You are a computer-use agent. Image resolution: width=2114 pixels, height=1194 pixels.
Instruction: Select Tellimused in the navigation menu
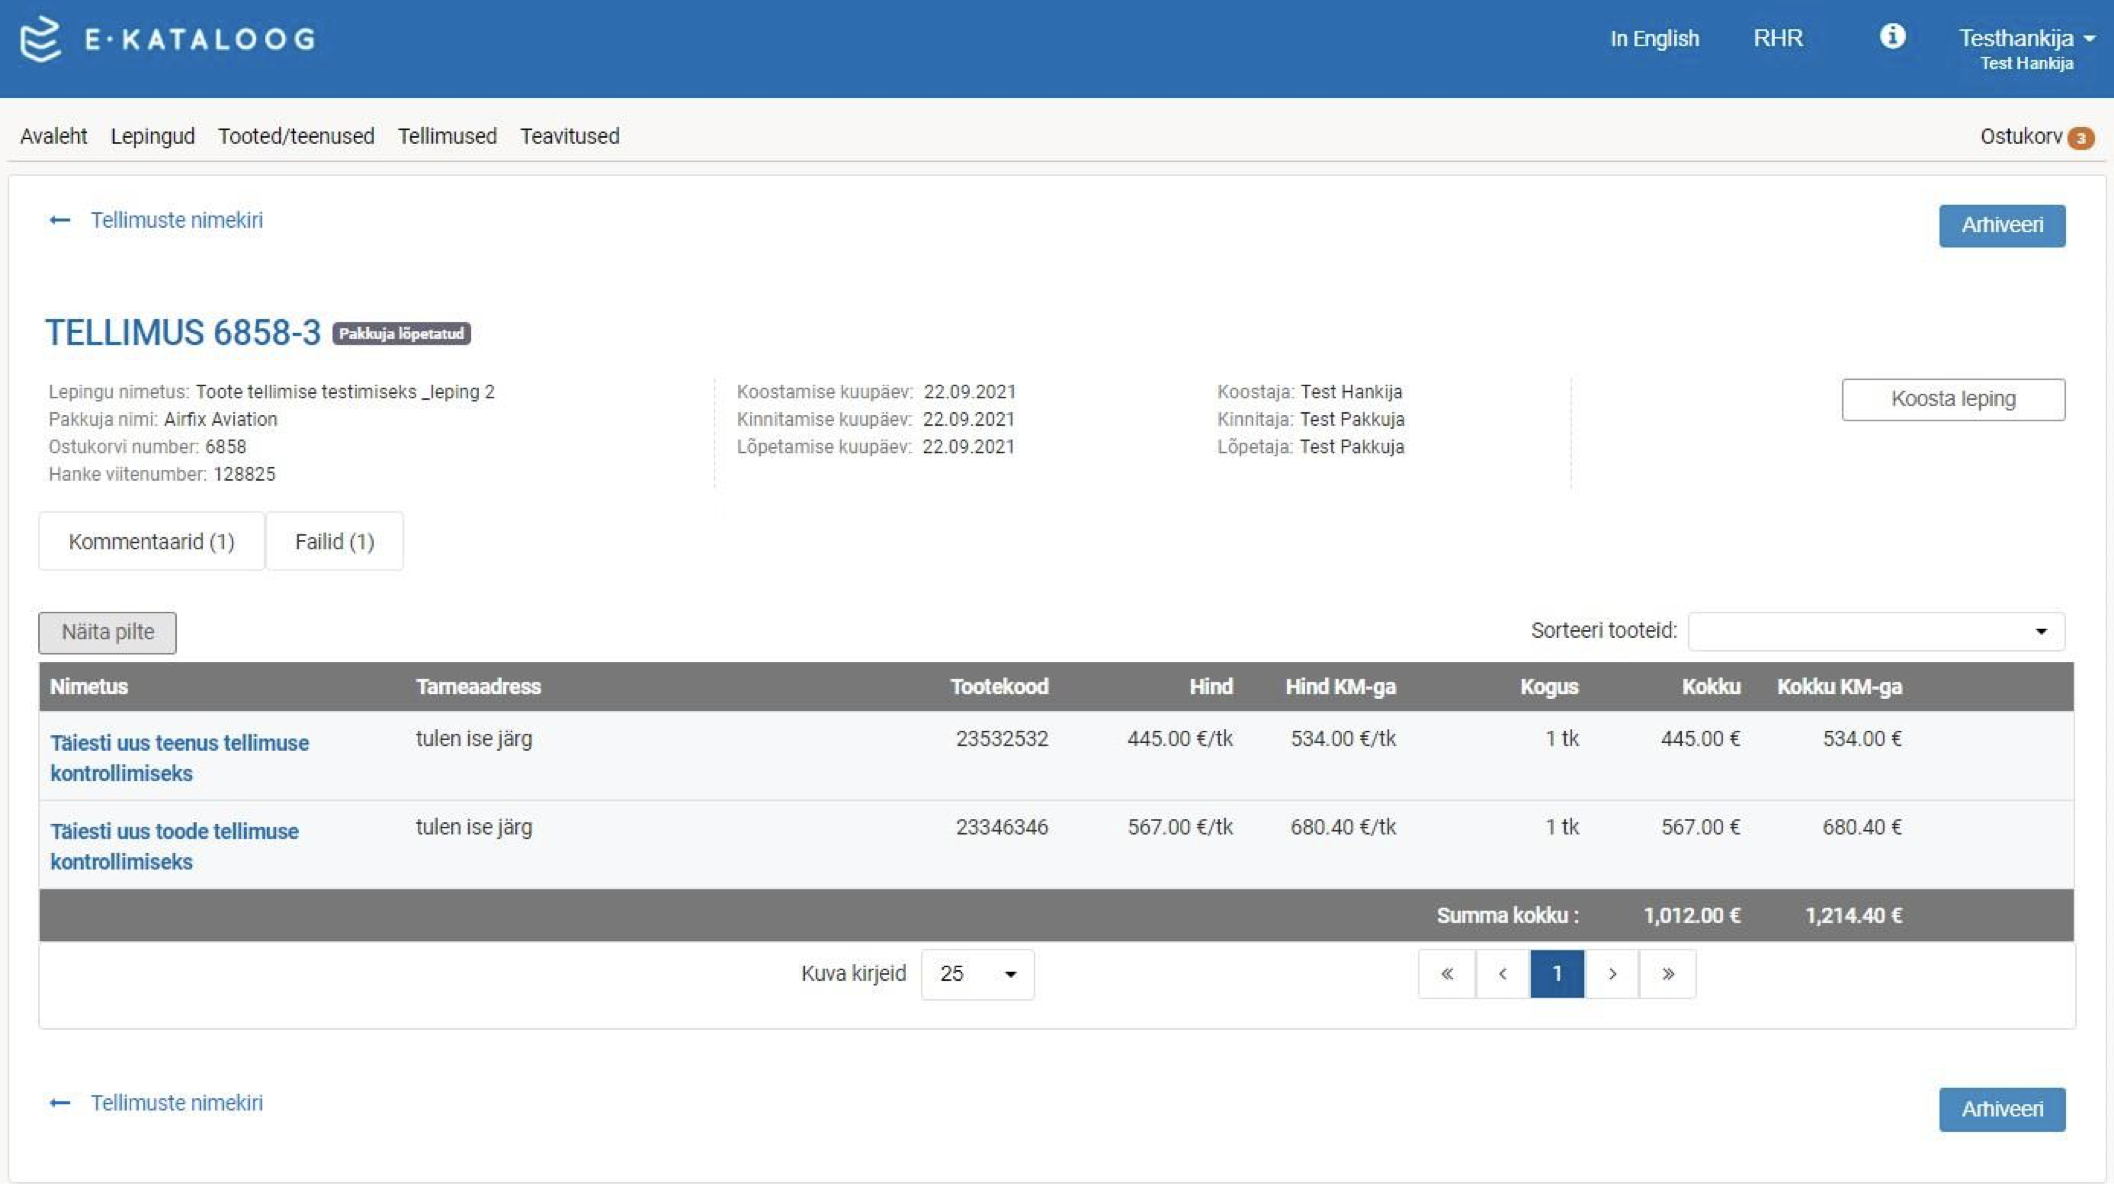[447, 136]
